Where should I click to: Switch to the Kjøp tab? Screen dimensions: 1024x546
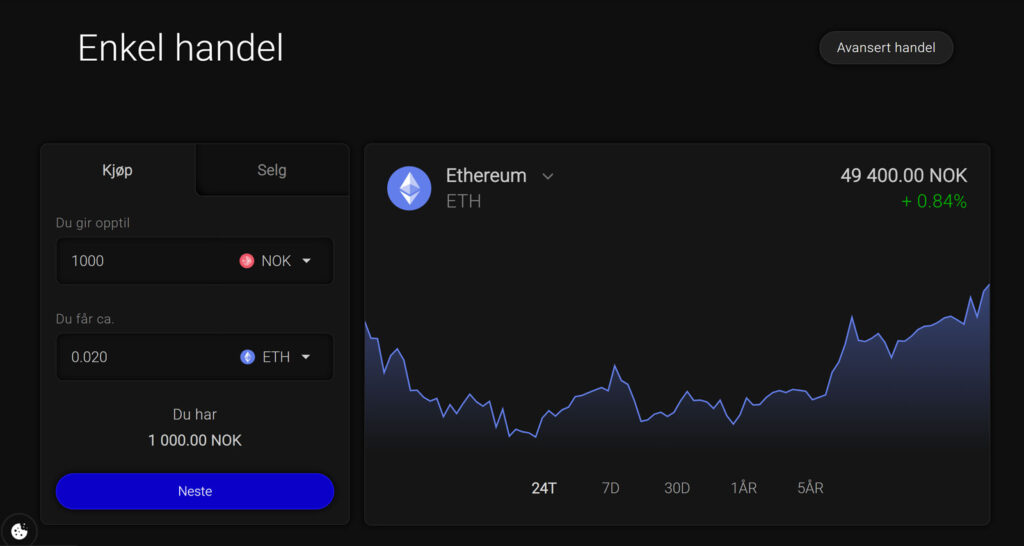tap(118, 170)
